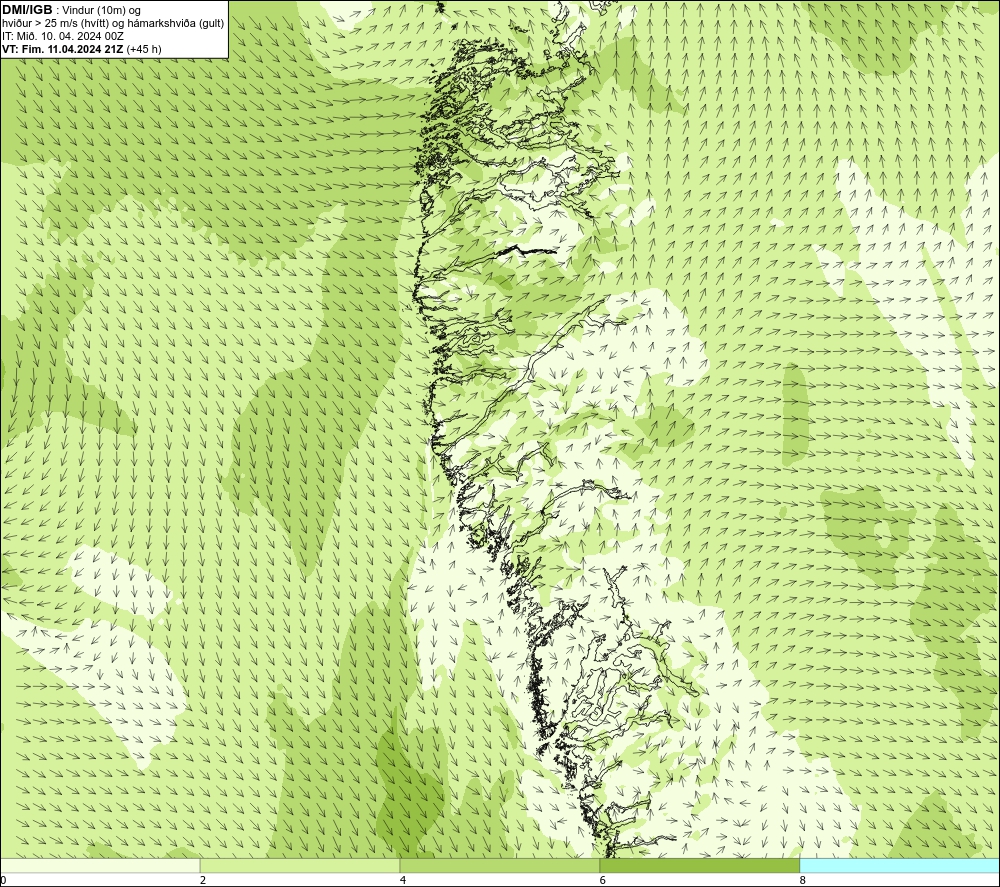Viewport: 1000px width, 887px height.
Task: Click the 0-2 m/s palest color band
Action: 100,865
